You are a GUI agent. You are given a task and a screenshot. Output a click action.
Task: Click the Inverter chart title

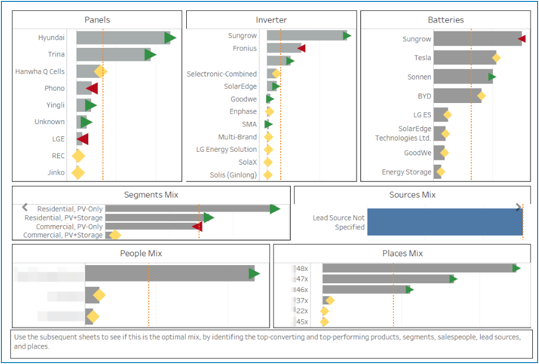click(271, 20)
